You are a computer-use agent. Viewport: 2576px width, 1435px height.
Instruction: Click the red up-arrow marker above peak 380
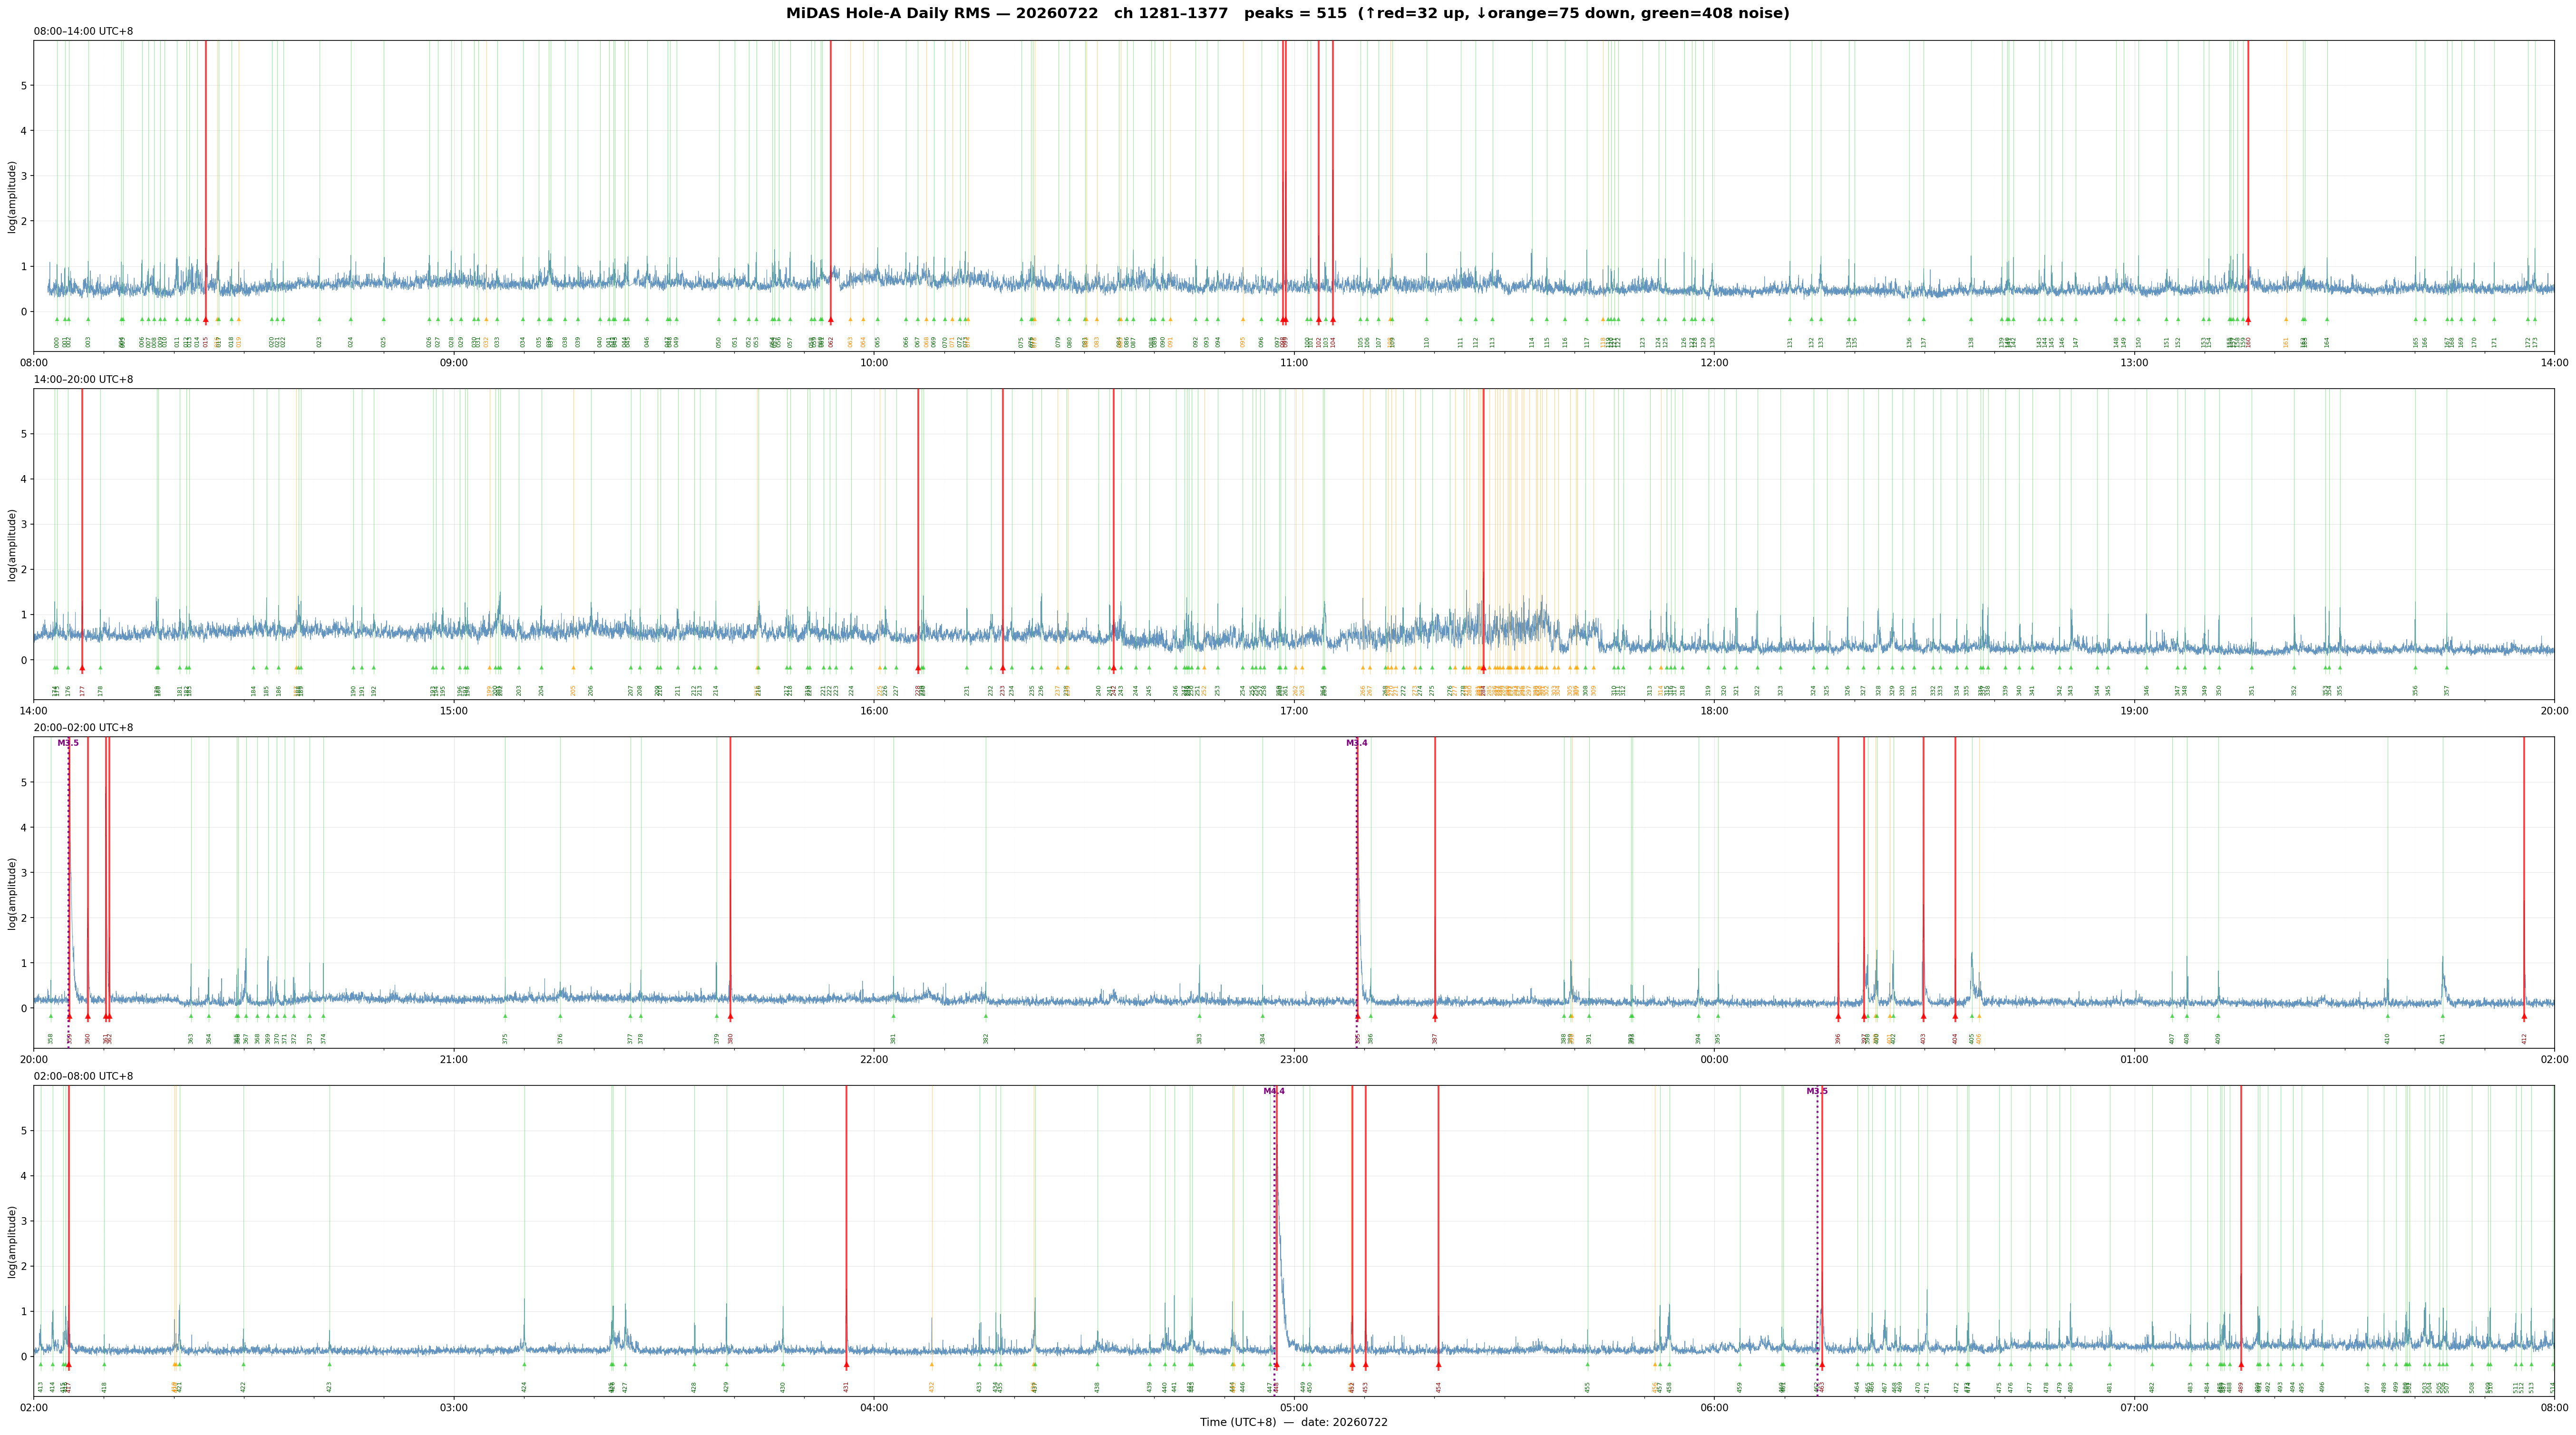coord(730,1016)
